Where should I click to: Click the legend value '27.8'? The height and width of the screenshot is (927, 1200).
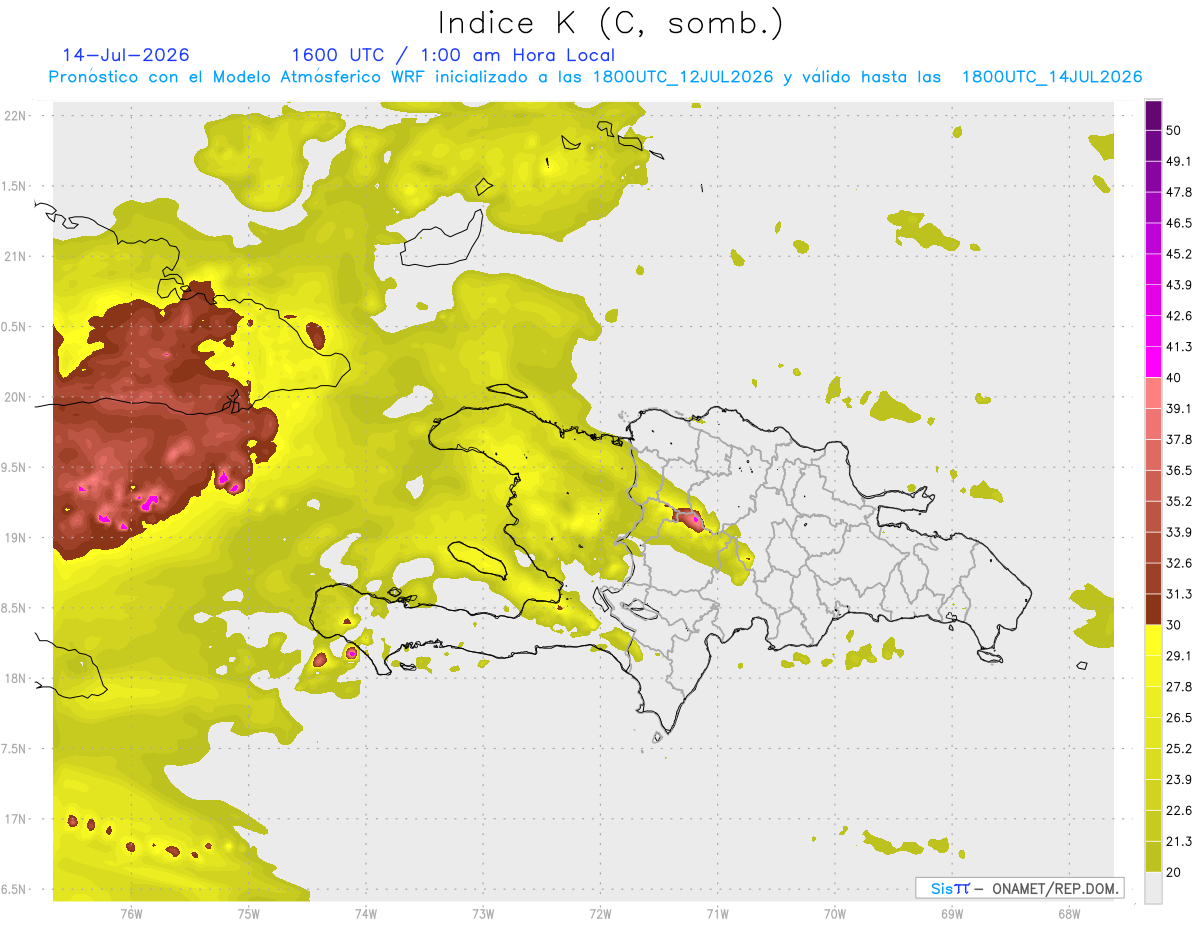click(x=1179, y=687)
